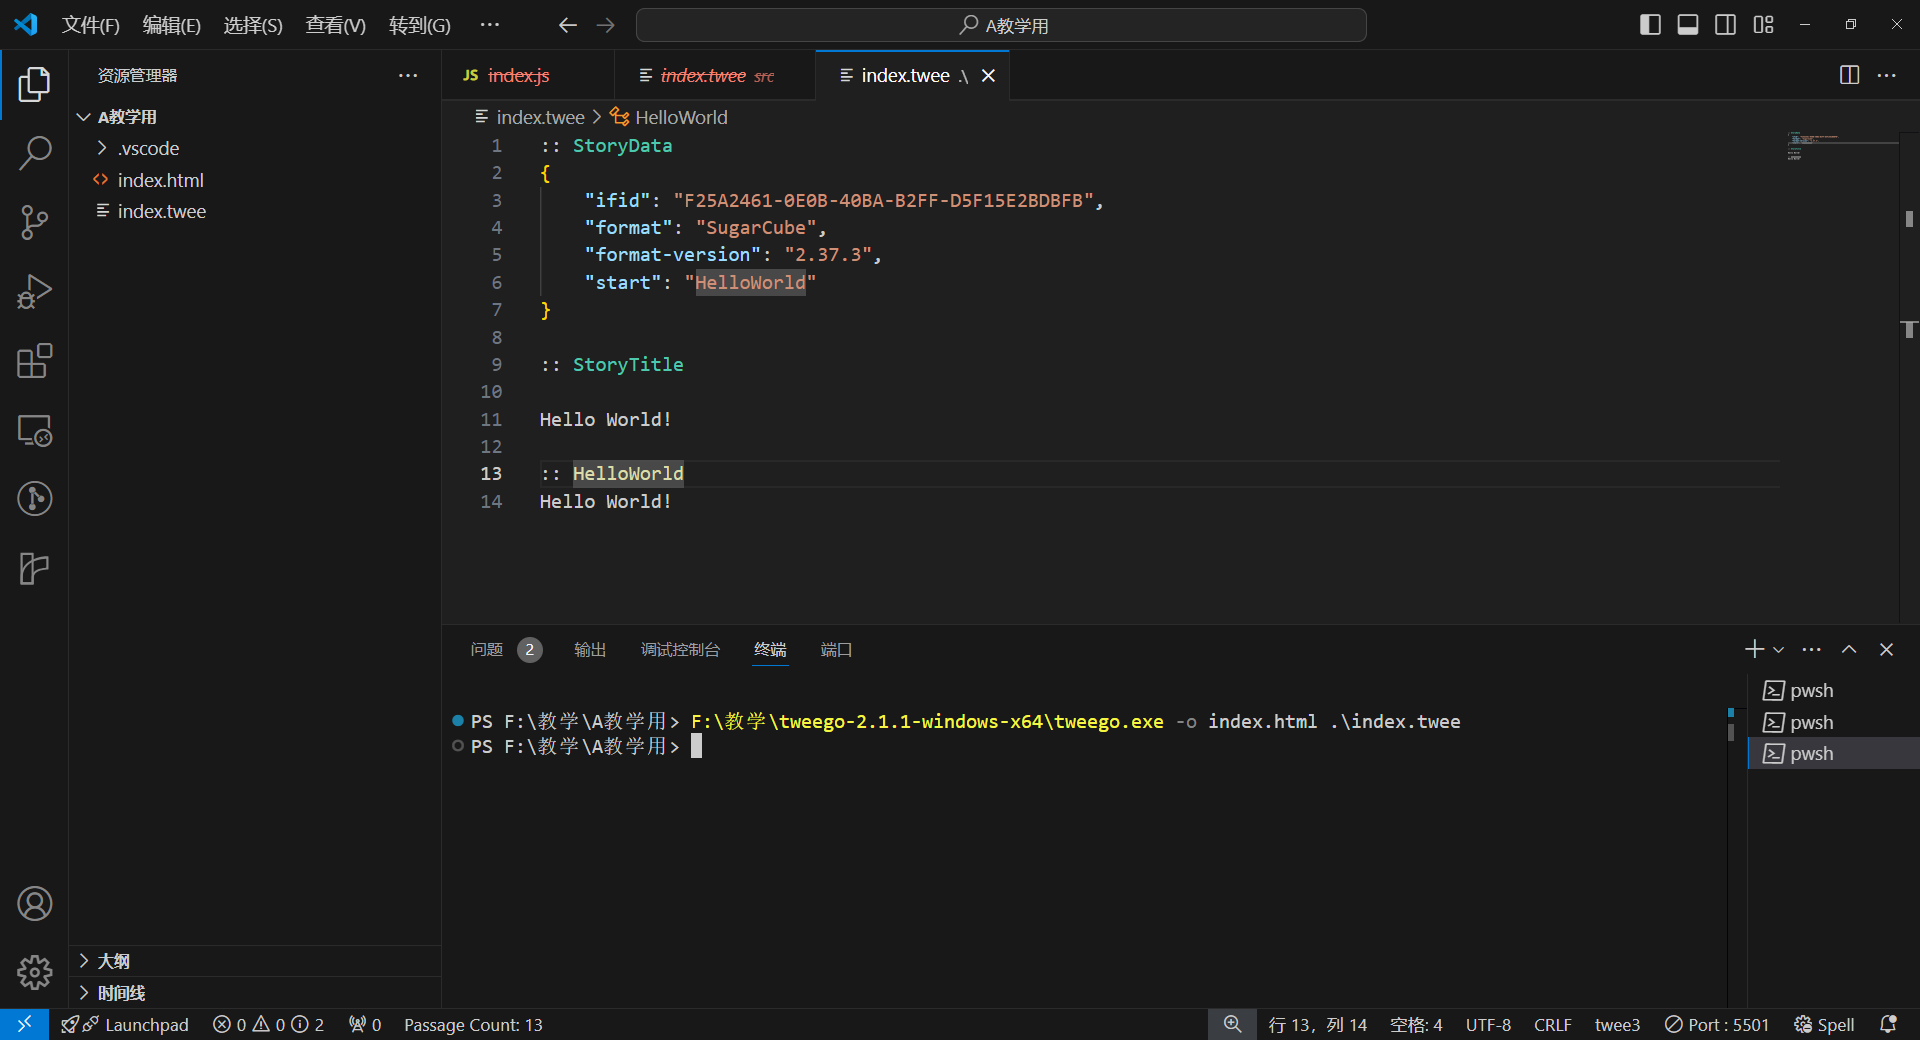1920x1040 pixels.
Task: Click Port : 5501 live server
Action: click(1717, 1025)
